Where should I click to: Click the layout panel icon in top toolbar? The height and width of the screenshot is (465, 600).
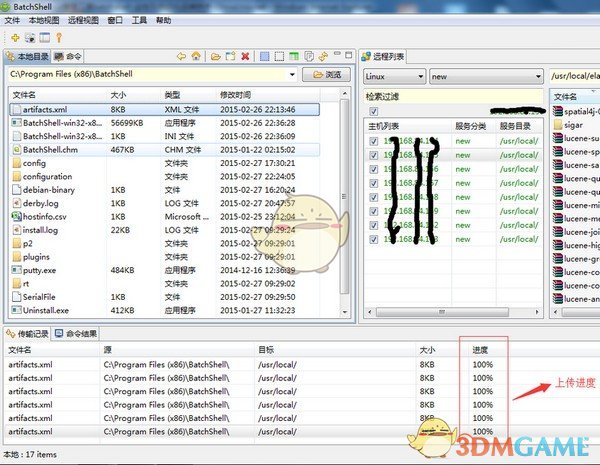[x=45, y=38]
